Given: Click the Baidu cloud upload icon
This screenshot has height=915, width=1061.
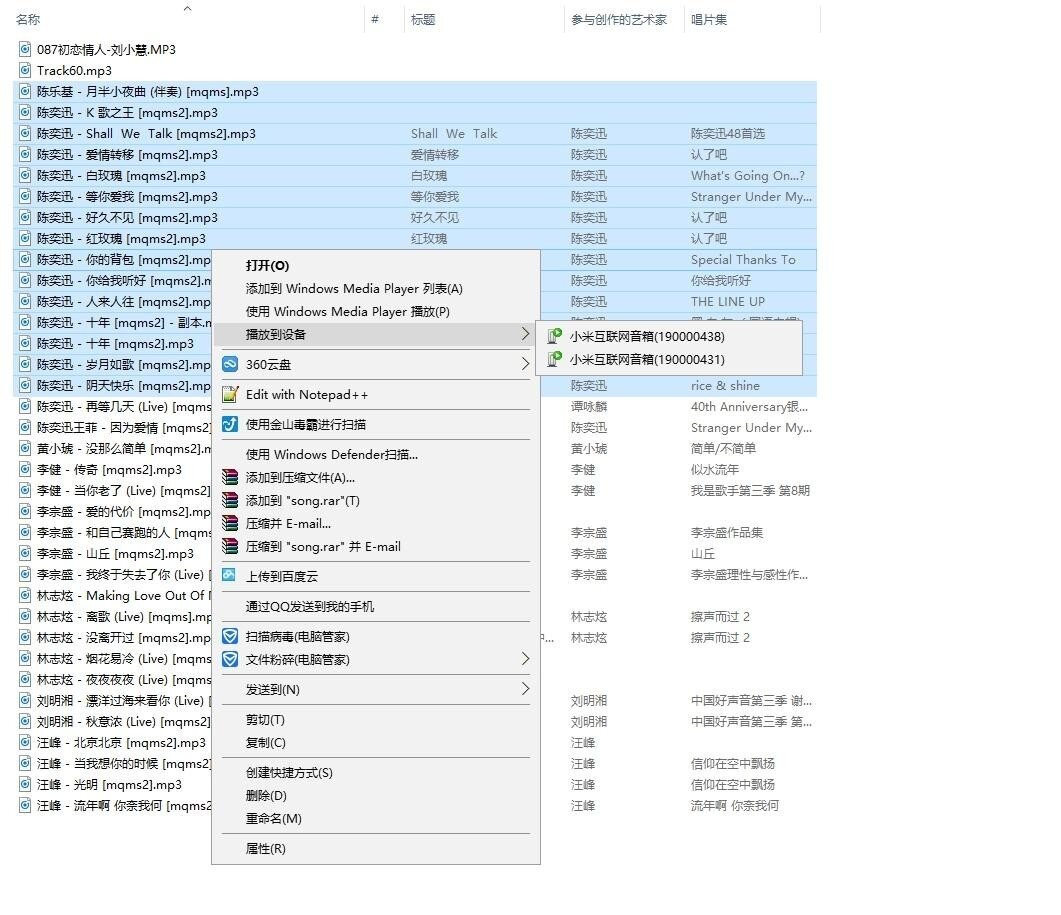Looking at the screenshot, I should click(229, 575).
